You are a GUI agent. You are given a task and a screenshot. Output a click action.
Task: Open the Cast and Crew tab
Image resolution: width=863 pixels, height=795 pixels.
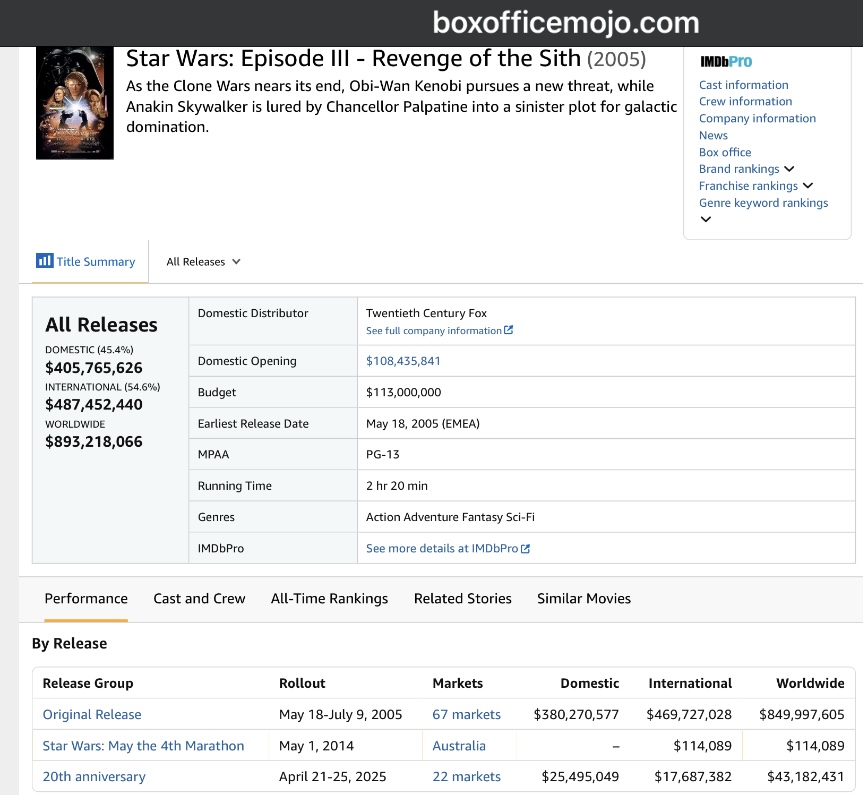coord(199,598)
